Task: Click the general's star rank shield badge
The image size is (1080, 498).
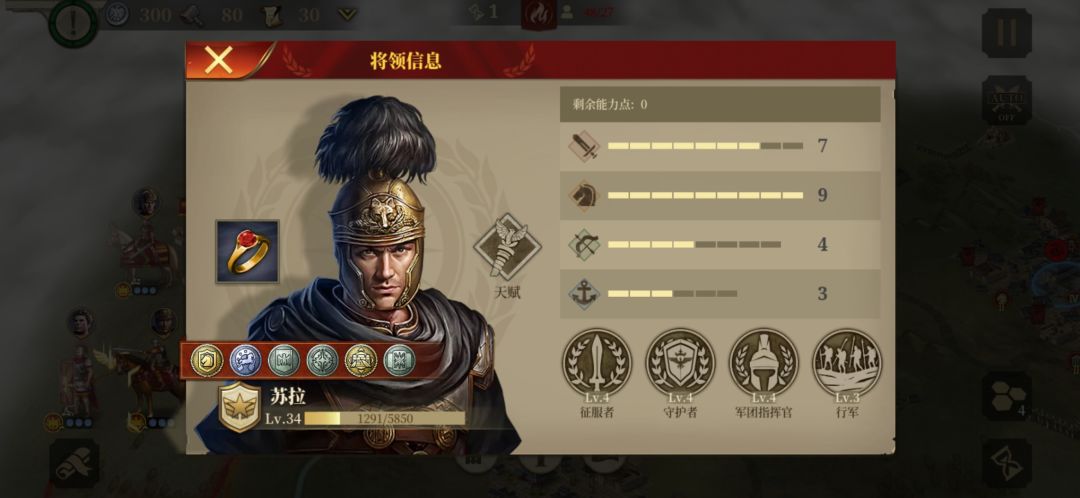Action: coord(239,407)
